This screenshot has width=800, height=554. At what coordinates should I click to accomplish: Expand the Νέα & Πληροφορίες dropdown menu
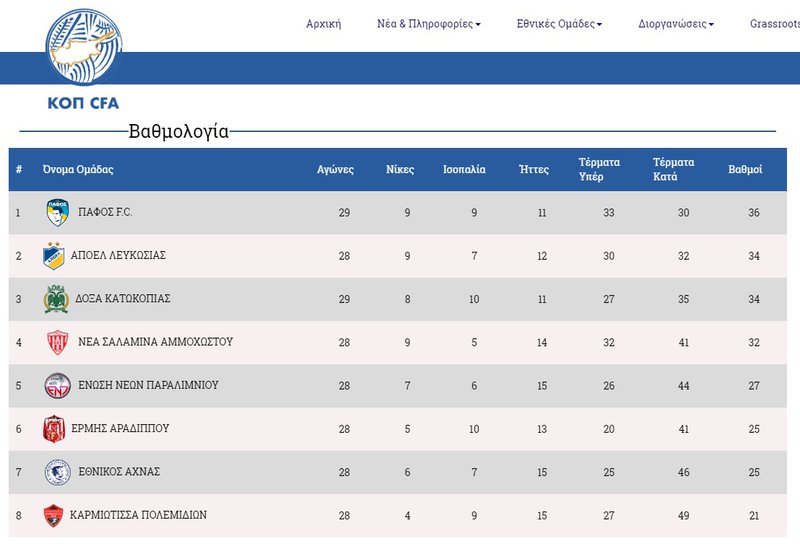(429, 24)
